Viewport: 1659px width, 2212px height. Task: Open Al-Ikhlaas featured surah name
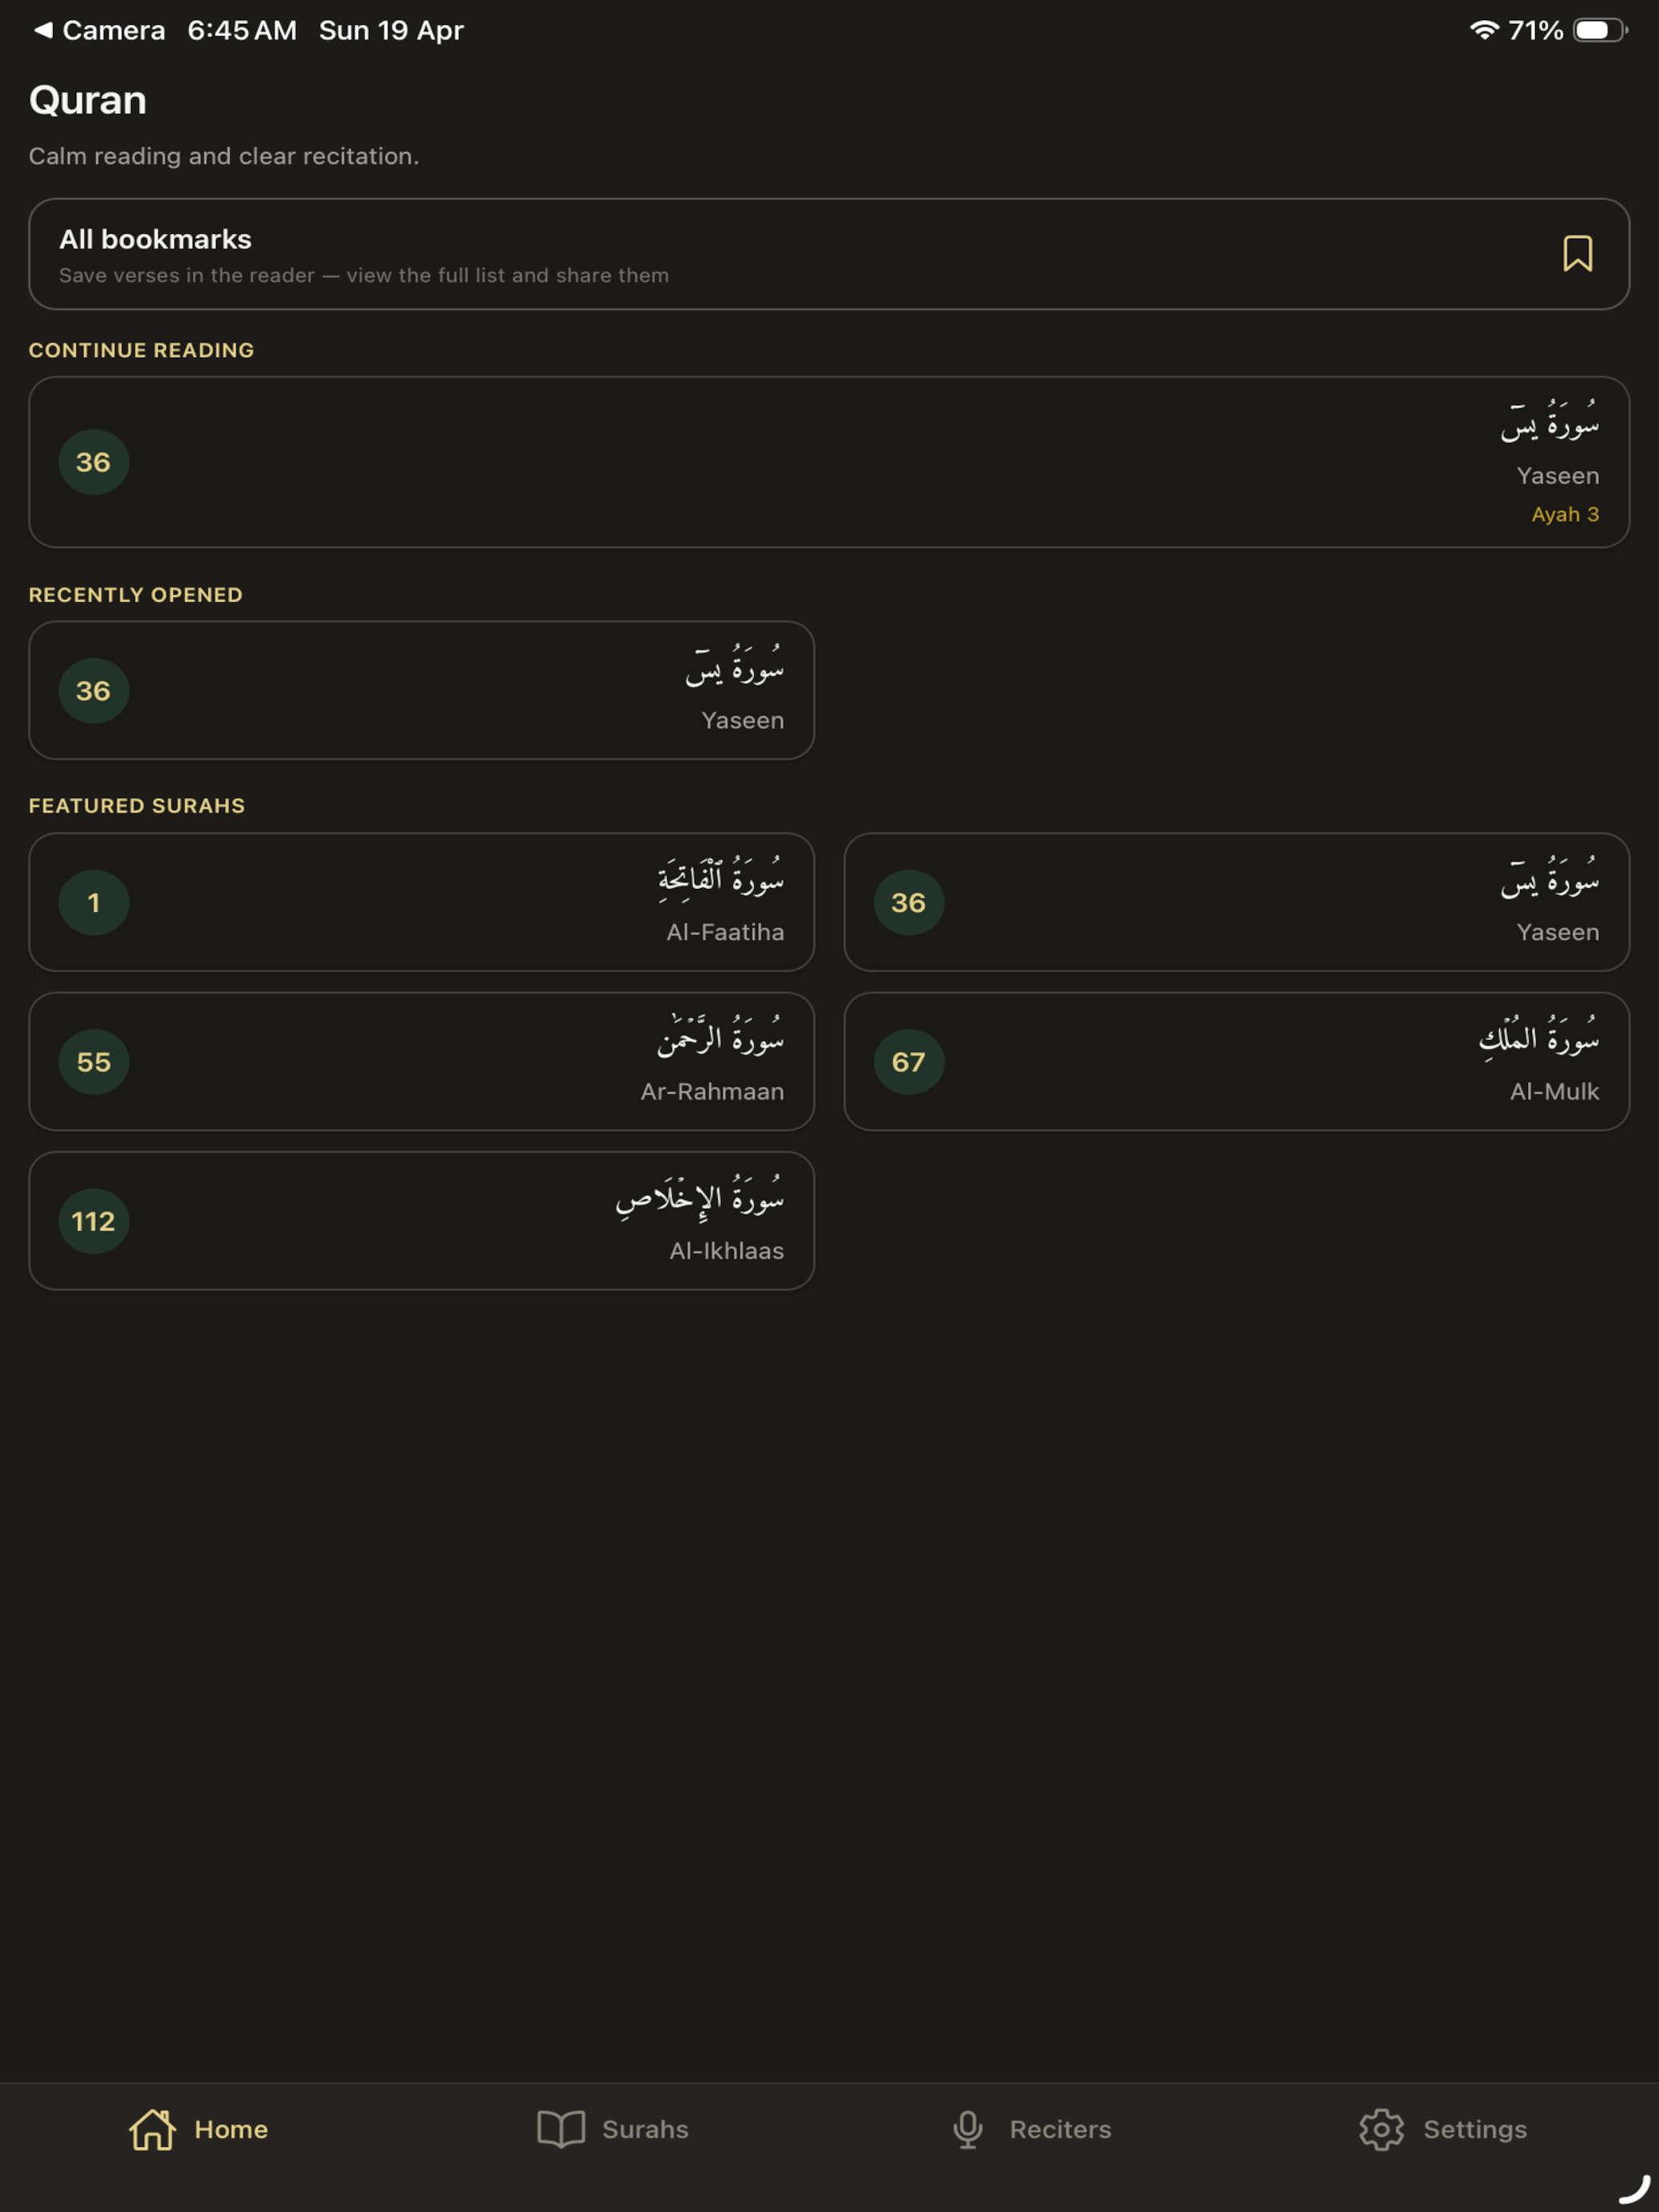[726, 1250]
